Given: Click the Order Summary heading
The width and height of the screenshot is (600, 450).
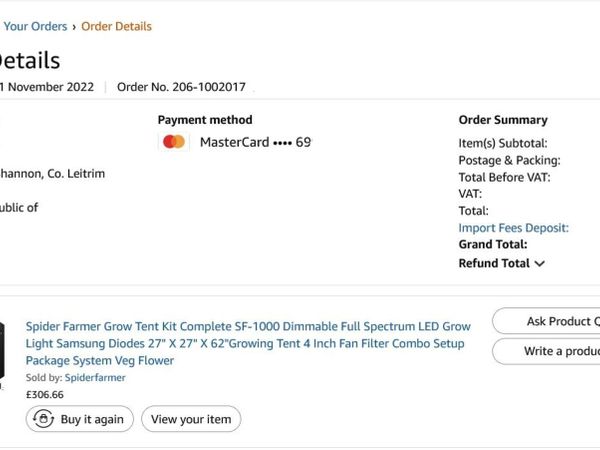Looking at the screenshot, I should (503, 120).
